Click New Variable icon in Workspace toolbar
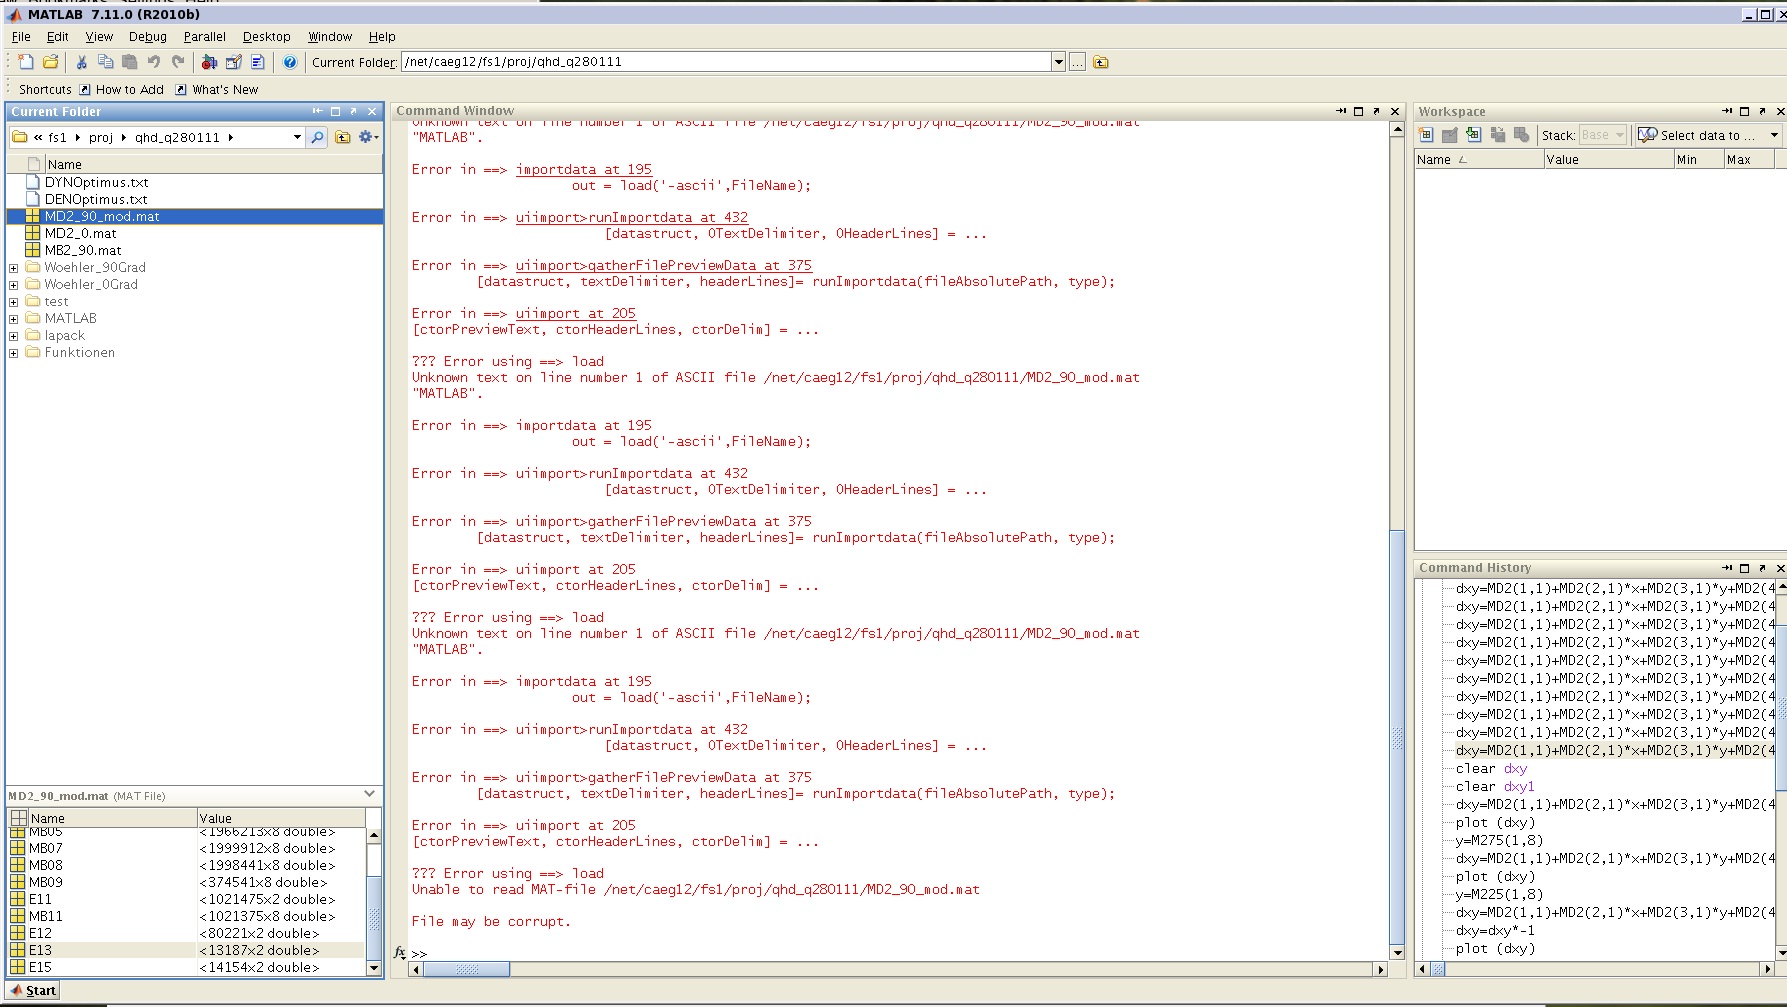The width and height of the screenshot is (1787, 1007). [1426, 135]
